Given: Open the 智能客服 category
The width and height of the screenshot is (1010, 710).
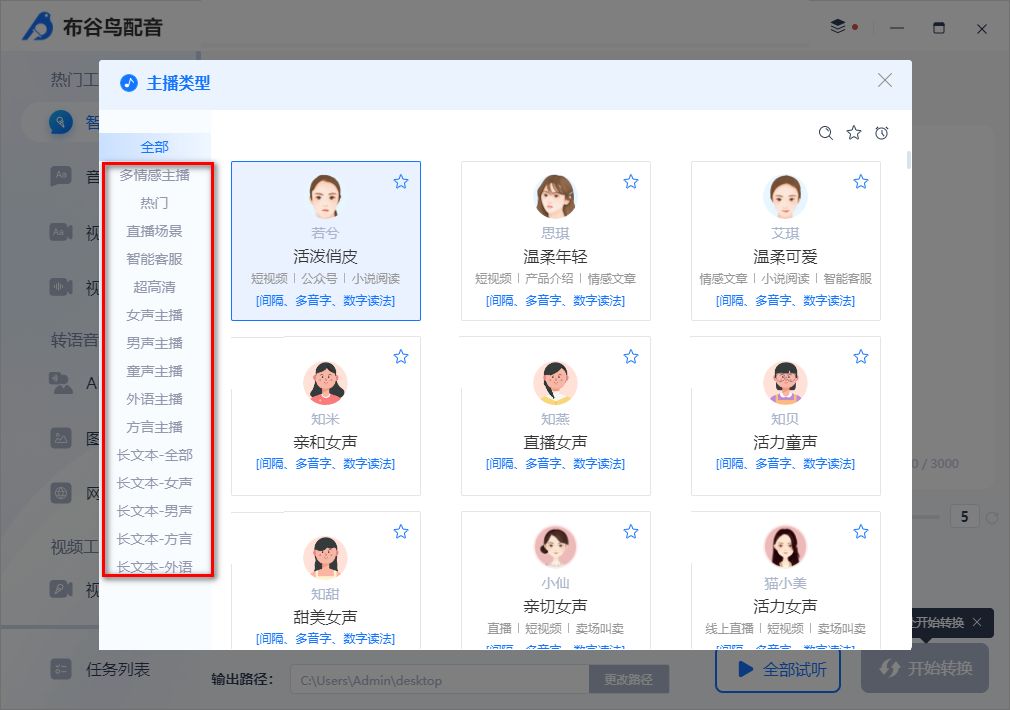Looking at the screenshot, I should tap(155, 259).
